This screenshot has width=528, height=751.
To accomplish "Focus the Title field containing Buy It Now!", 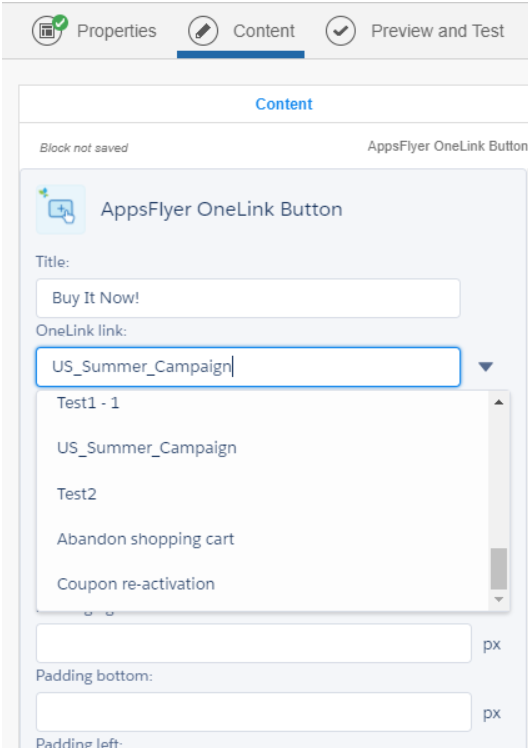I will (248, 298).
